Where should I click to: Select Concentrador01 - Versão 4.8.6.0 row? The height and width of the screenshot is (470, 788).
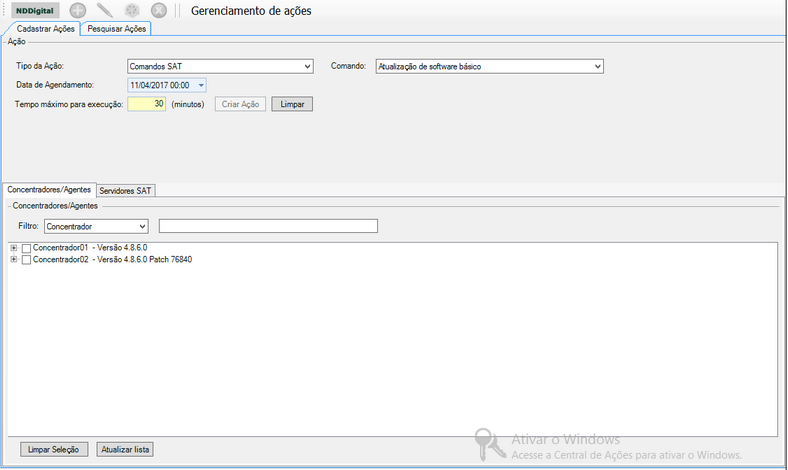(x=90, y=248)
